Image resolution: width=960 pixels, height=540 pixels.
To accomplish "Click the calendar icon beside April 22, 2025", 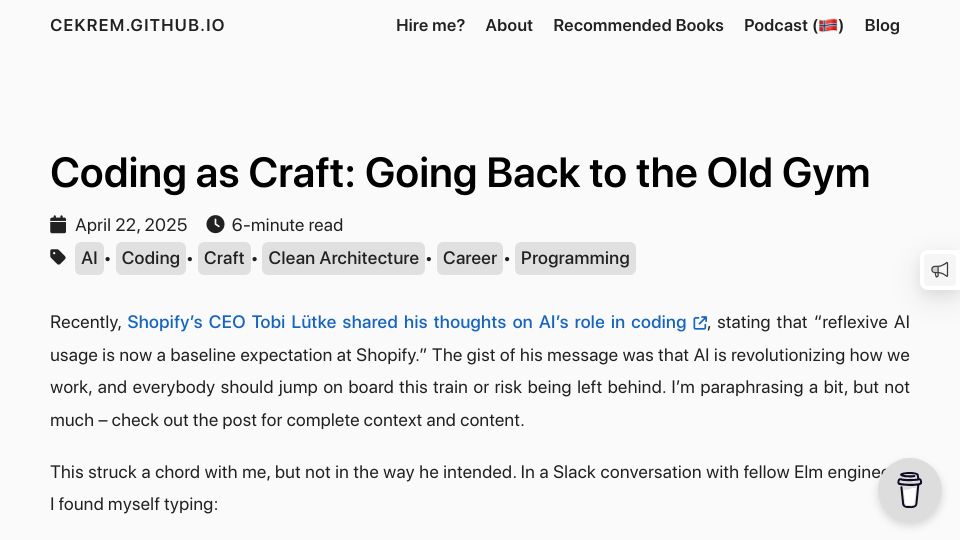I will coord(58,225).
